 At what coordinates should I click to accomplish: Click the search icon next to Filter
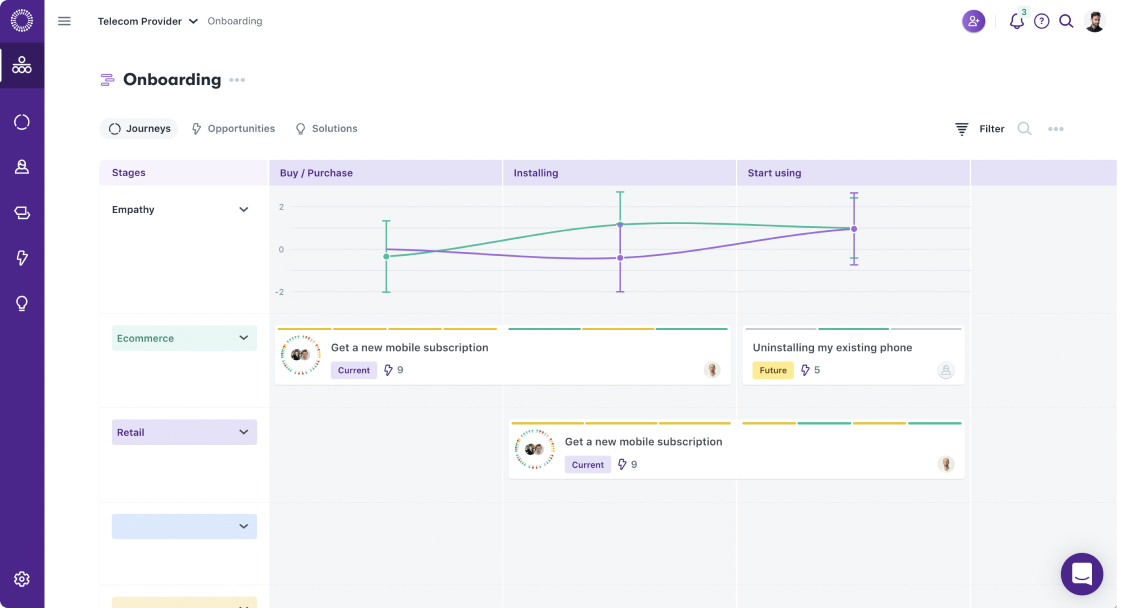tap(1025, 129)
